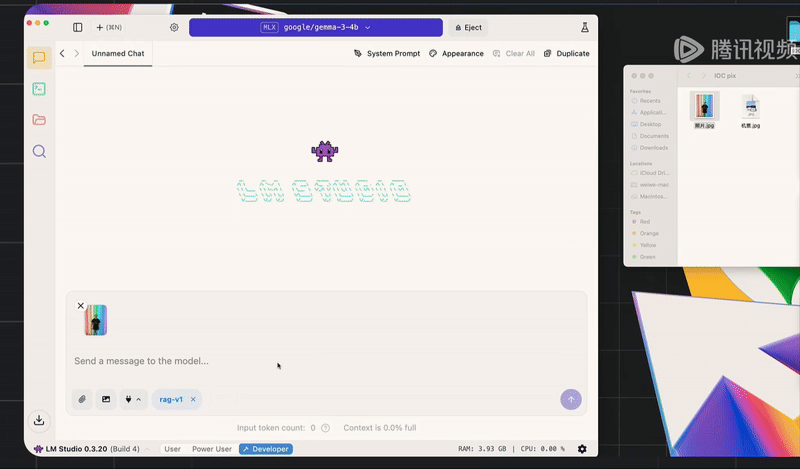Toggle the sidebar panel icon in title bar

(78, 27)
